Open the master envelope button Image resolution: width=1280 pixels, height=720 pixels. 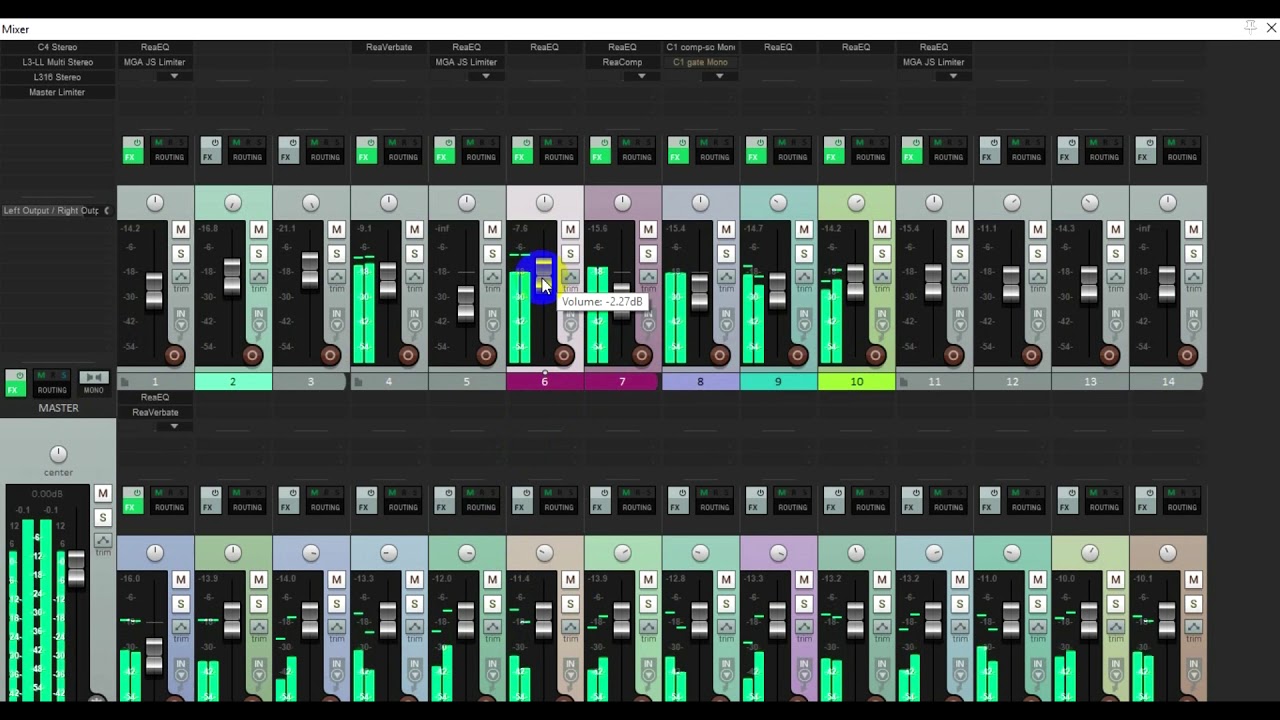102,540
